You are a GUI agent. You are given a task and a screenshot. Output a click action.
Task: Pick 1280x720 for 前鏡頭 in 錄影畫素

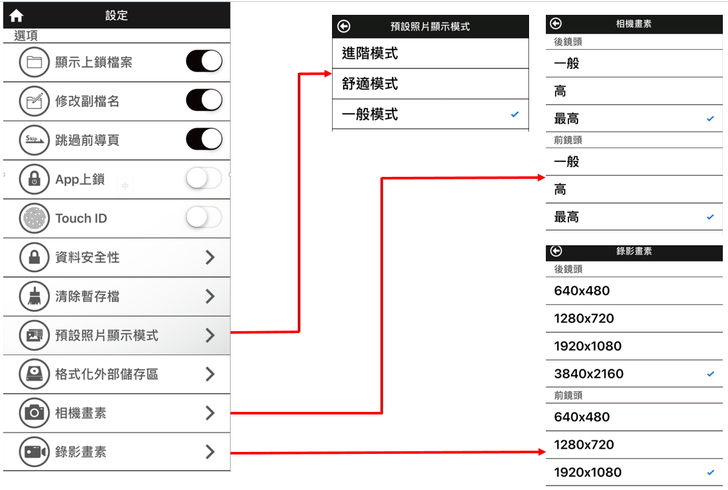pyautogui.click(x=634, y=445)
